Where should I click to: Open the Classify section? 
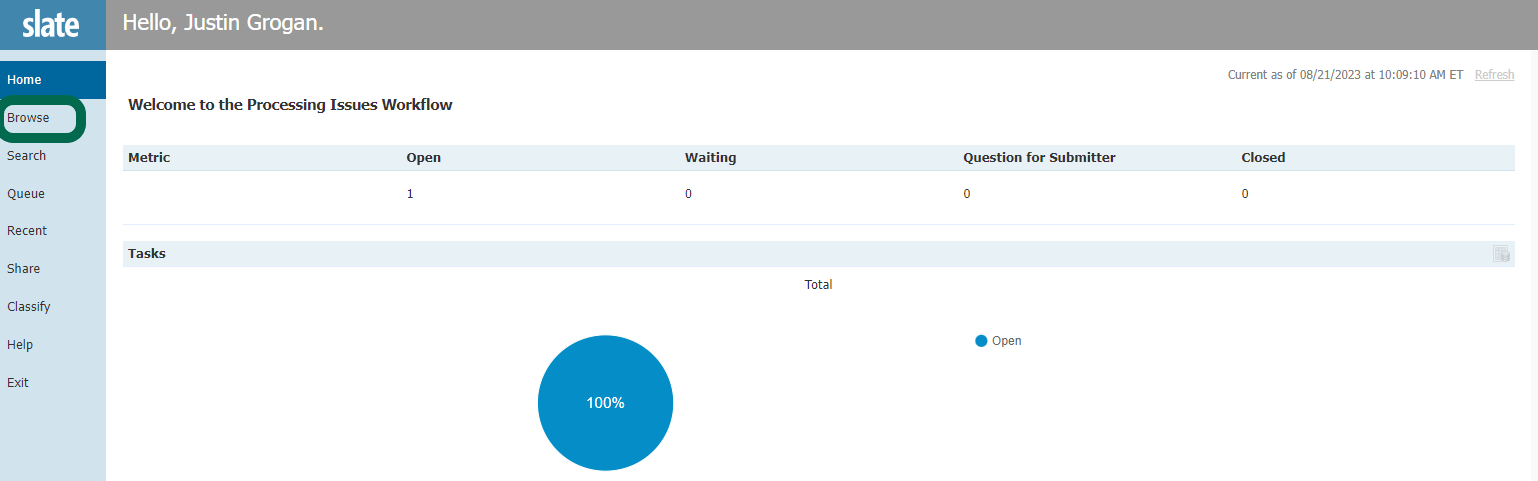(29, 307)
